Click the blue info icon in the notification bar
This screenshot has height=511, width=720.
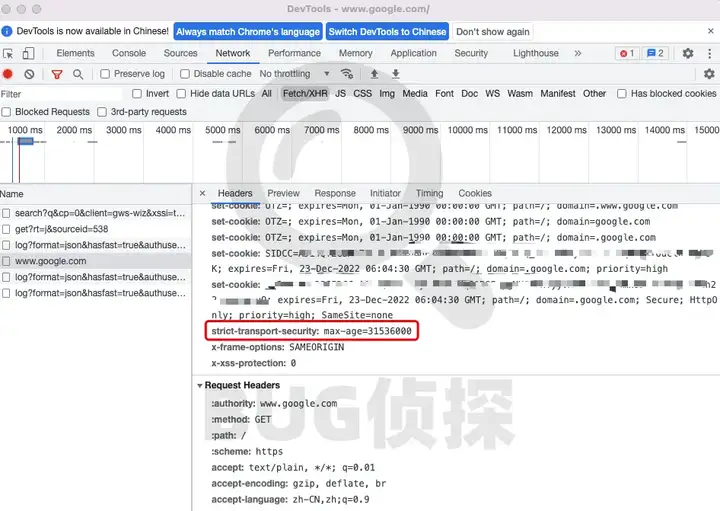click(7, 31)
